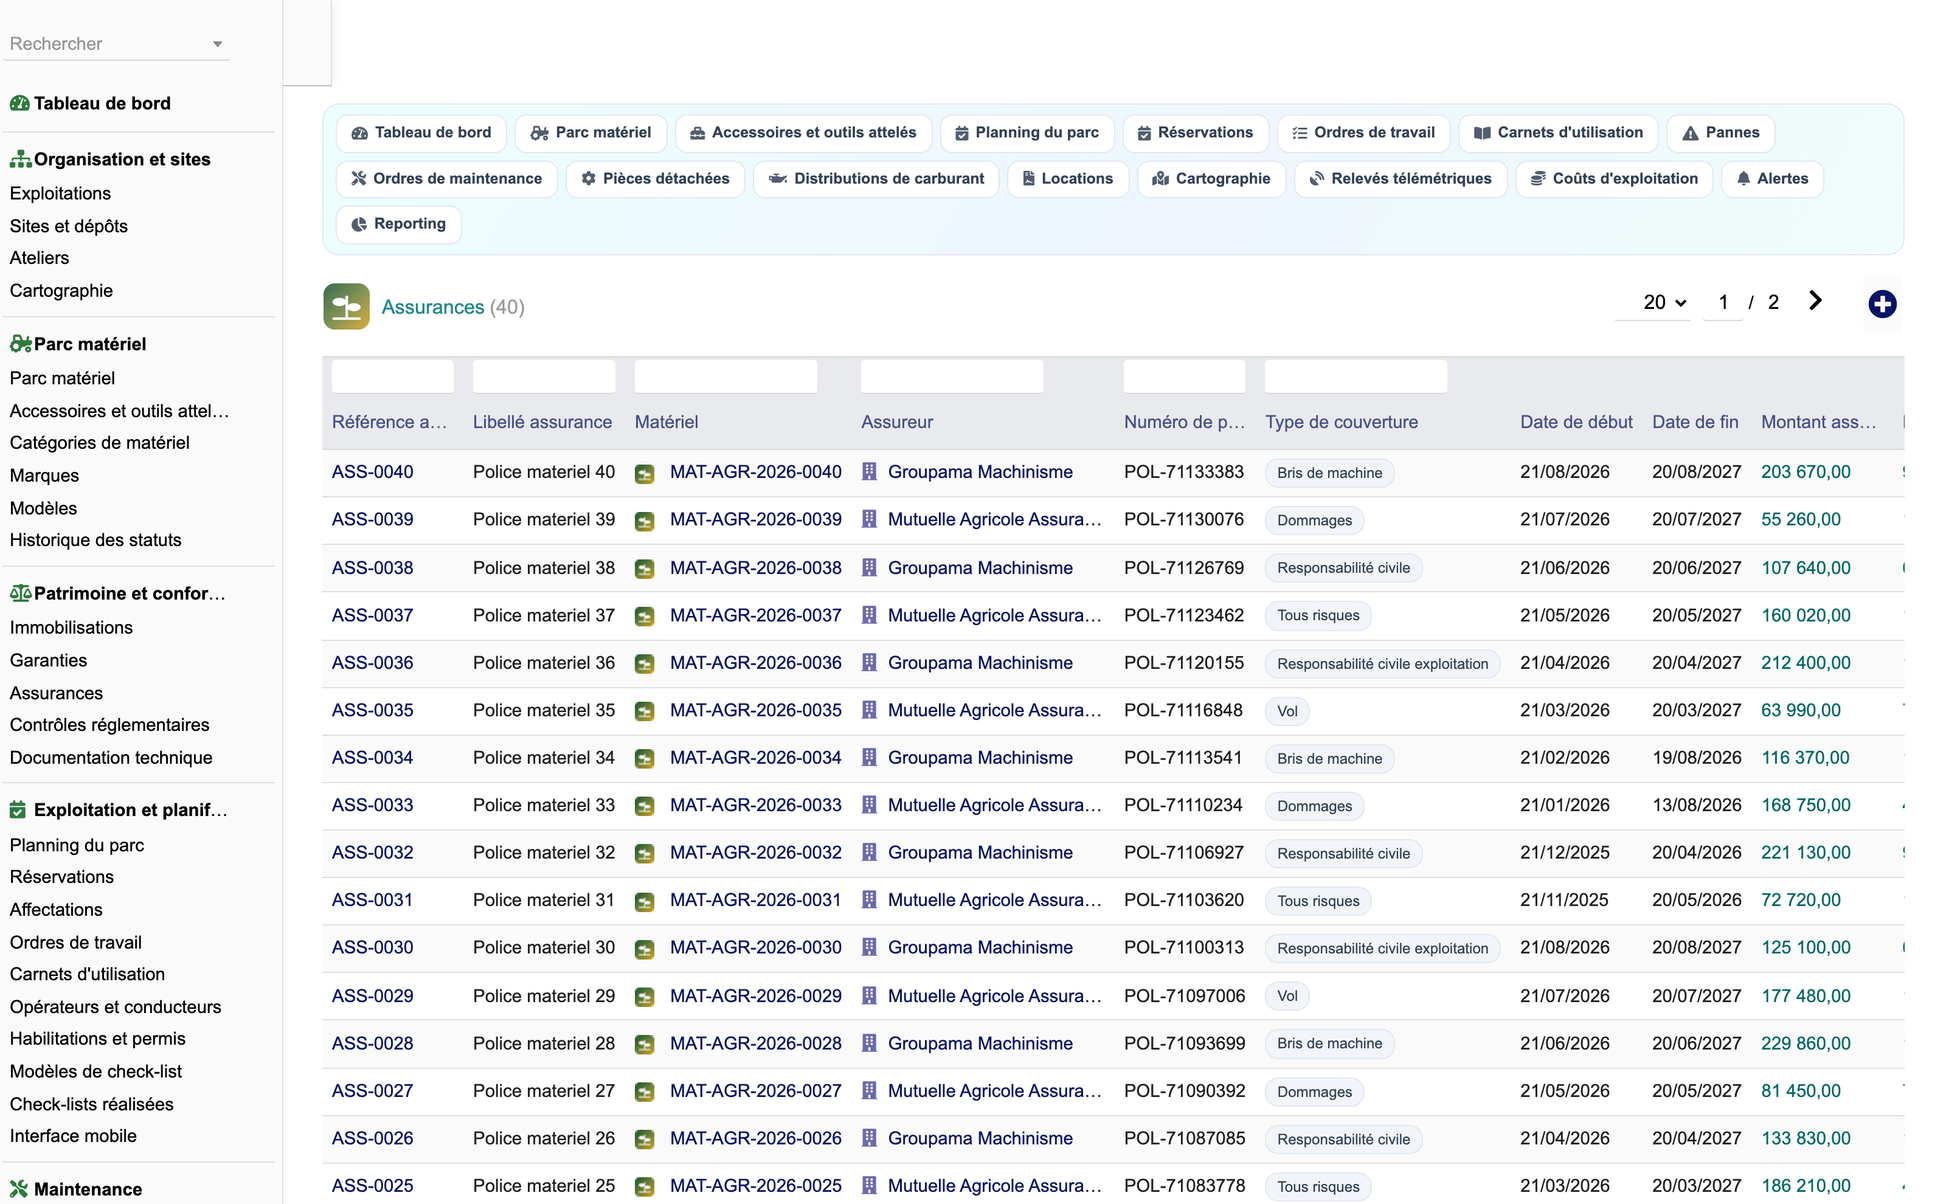Image resolution: width=1946 pixels, height=1204 pixels.
Task: Open insurance record ASS-0040
Action: [372, 472]
